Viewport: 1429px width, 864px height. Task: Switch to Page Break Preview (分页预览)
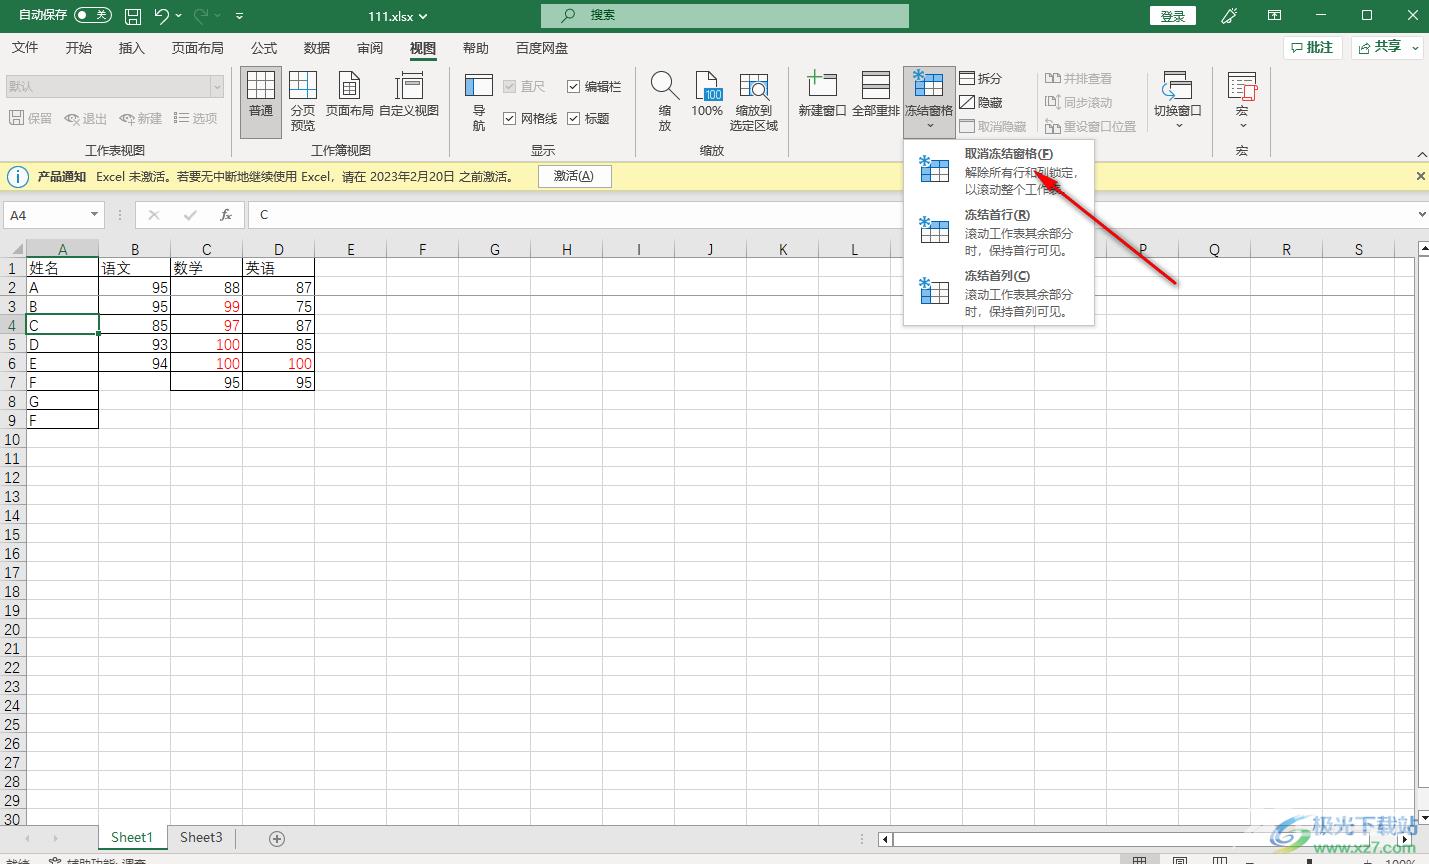[x=303, y=102]
